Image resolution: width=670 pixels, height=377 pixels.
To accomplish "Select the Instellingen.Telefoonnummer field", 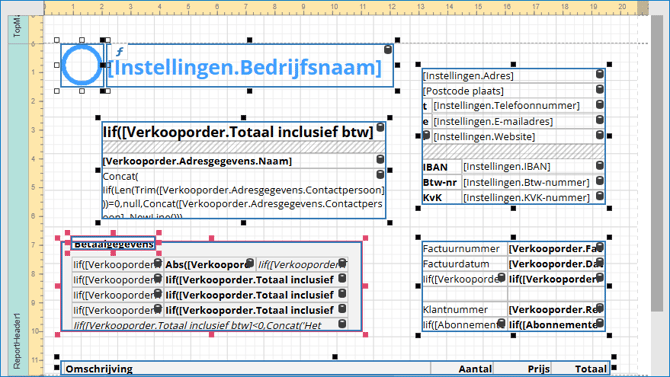I will coord(506,106).
